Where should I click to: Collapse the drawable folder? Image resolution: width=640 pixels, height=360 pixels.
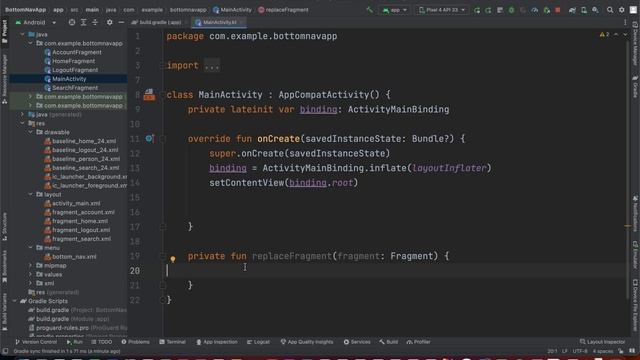[x=31, y=132]
